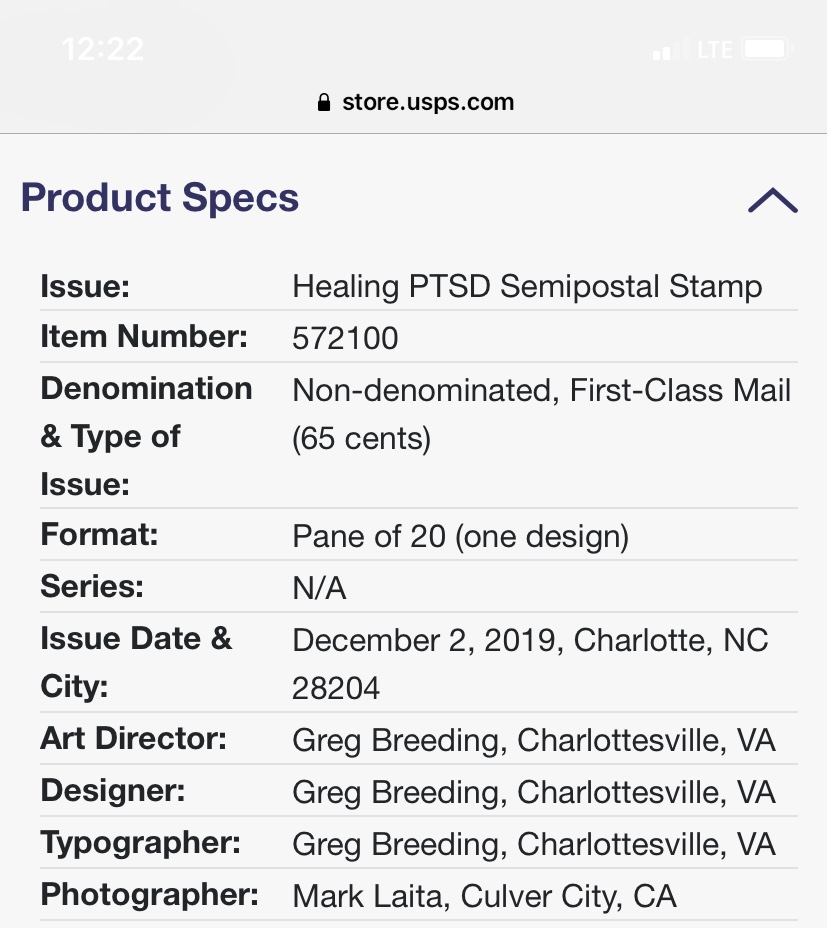827x928 pixels.
Task: Tap the Issue Date & City label
Action: [x=136, y=662]
